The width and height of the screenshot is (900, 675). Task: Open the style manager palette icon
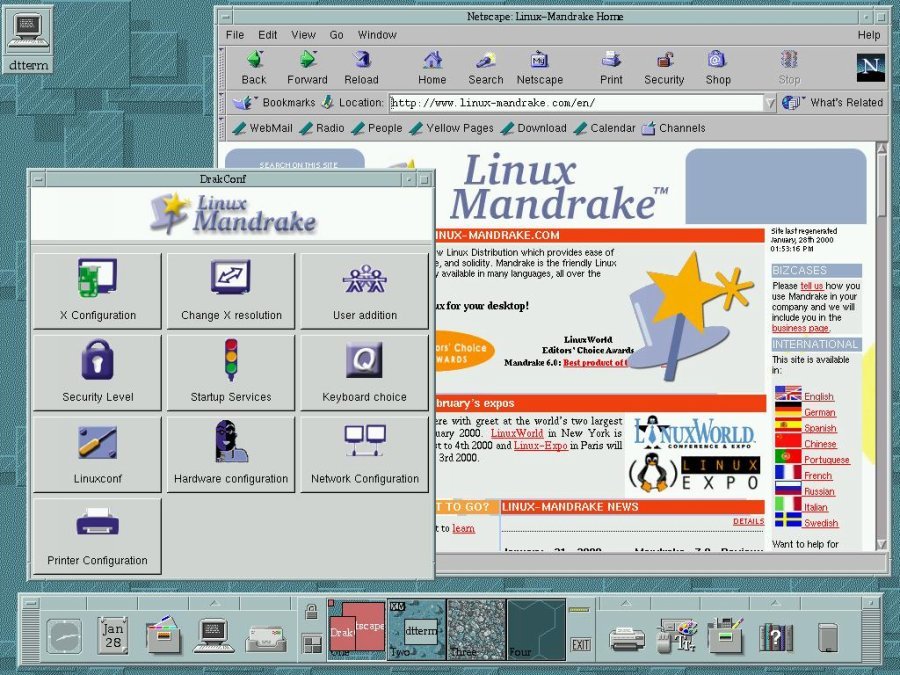coord(677,635)
